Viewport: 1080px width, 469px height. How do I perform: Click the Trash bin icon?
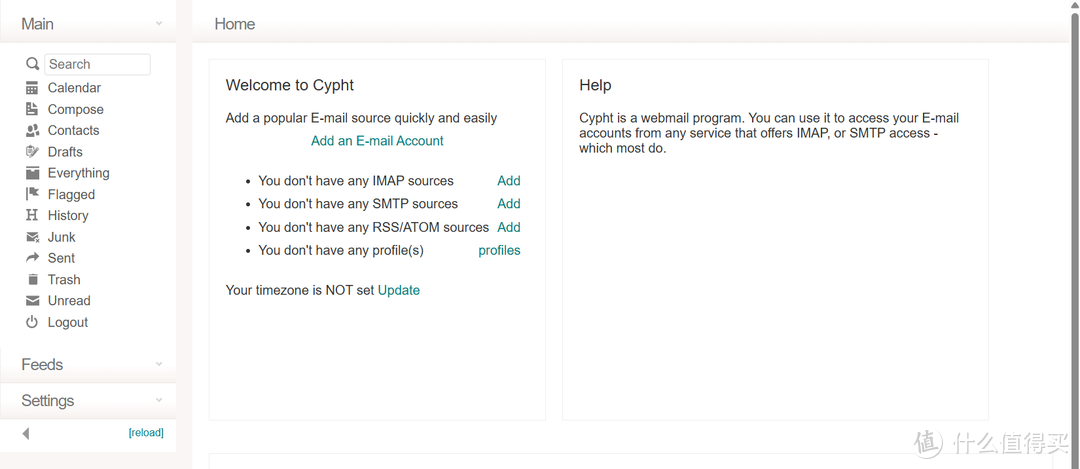32,280
